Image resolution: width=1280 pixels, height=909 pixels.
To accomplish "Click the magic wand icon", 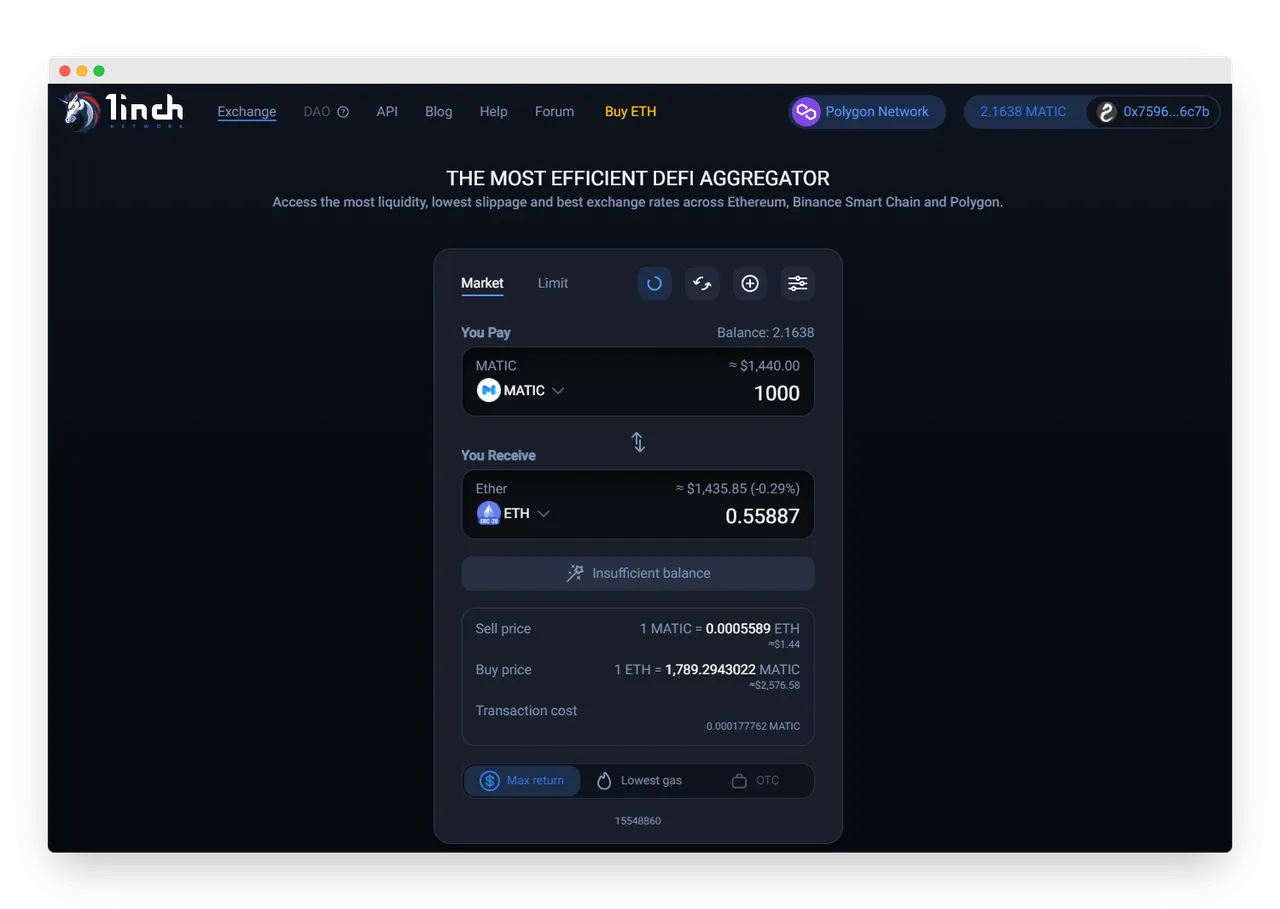I will pos(575,573).
